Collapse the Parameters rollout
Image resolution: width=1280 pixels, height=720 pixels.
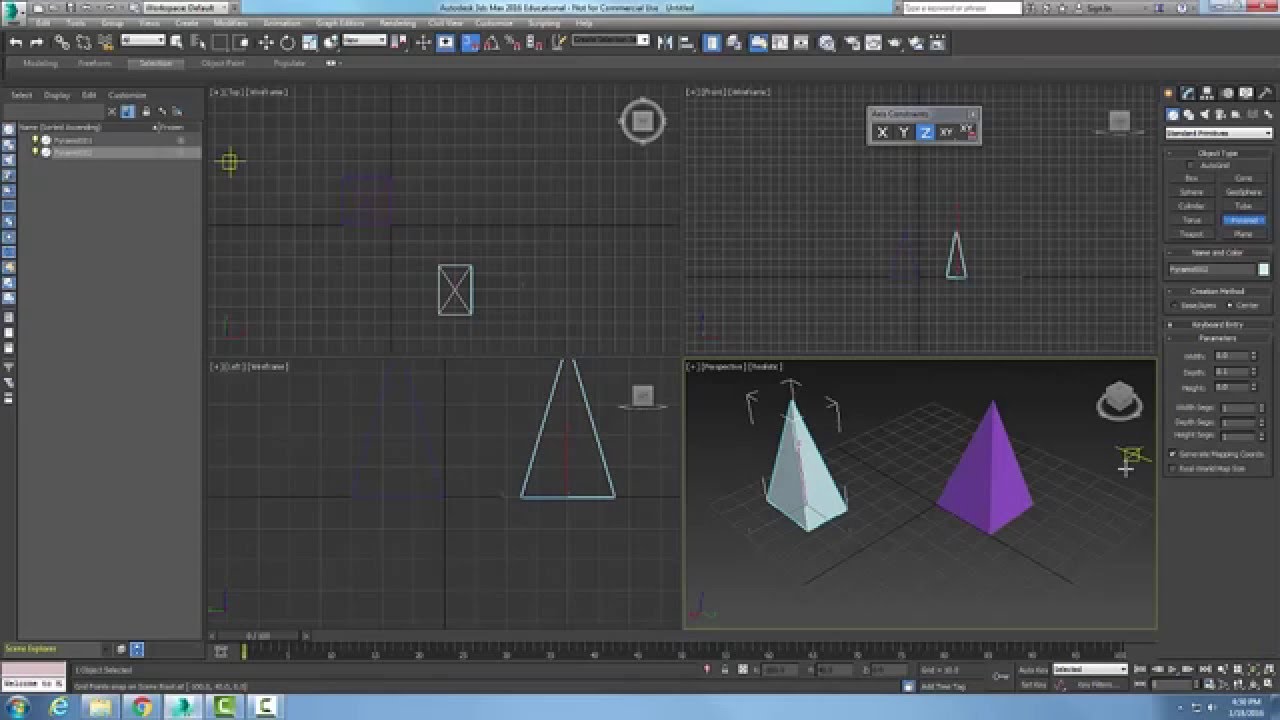(x=1217, y=338)
